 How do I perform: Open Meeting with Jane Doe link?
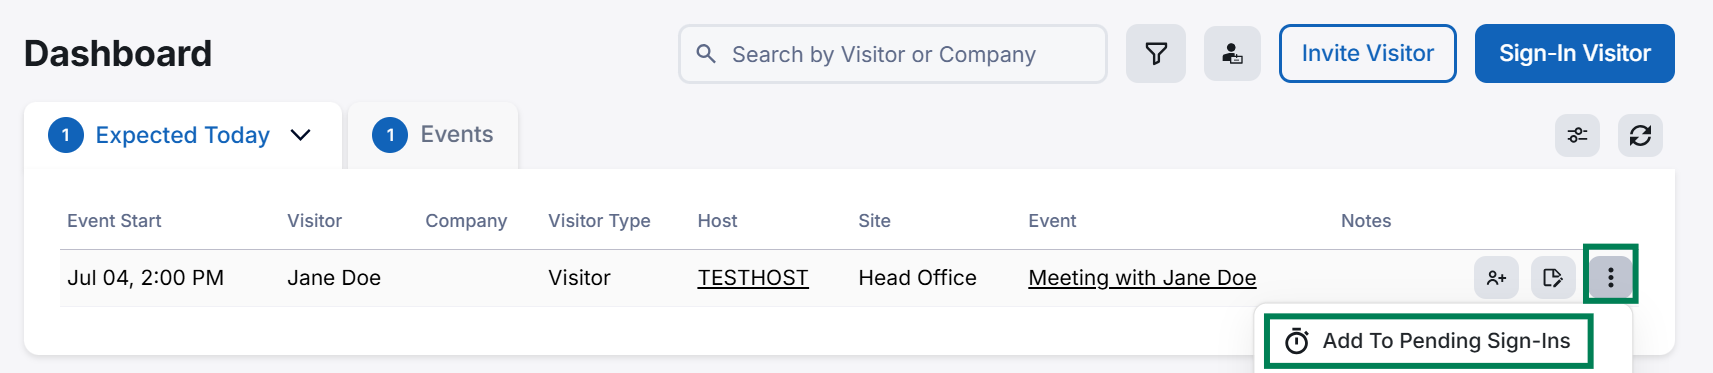point(1142,278)
